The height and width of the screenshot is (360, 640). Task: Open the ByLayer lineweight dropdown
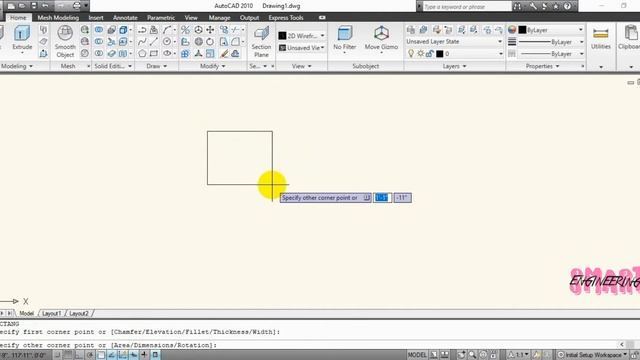[551, 42]
